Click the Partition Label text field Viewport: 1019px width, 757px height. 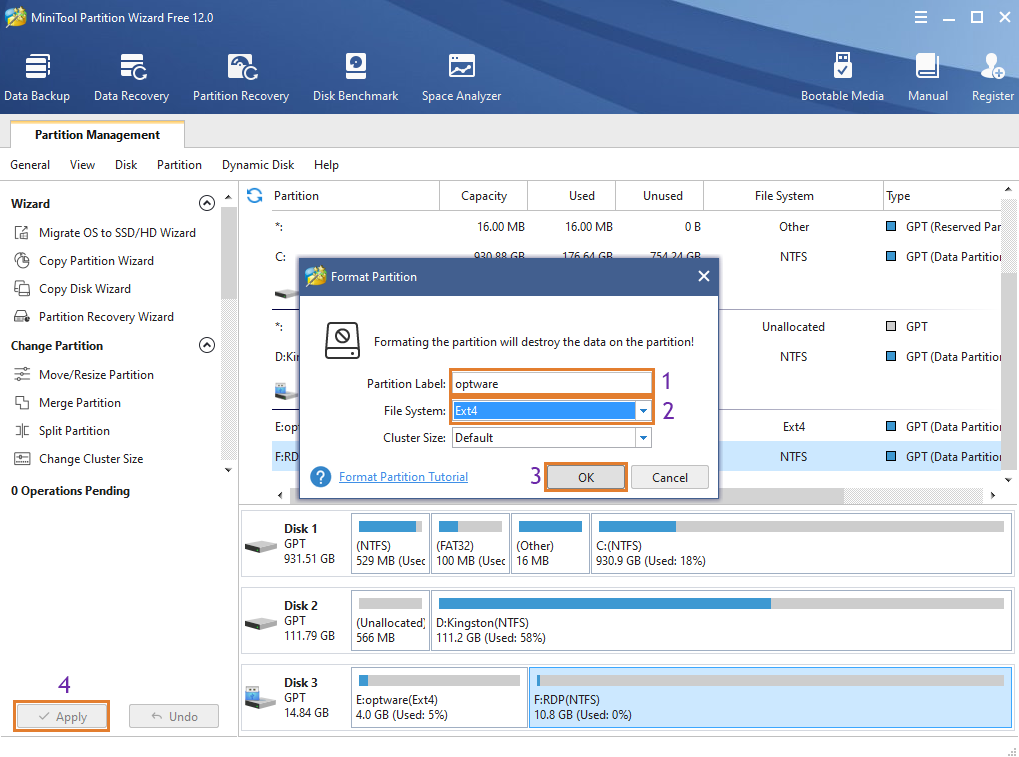[x=551, y=383]
